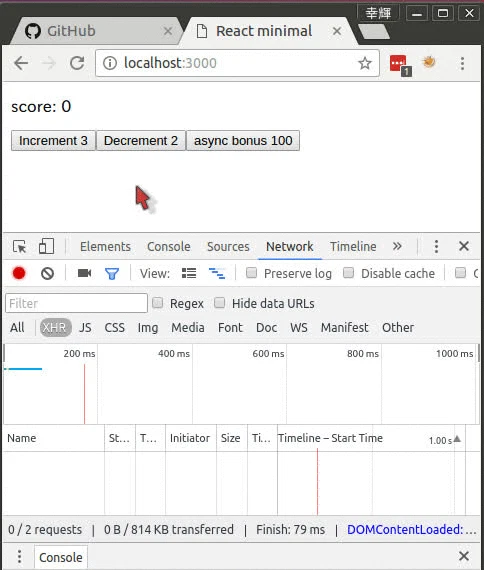Close the DevTools panel
The width and height of the screenshot is (484, 570).
tap(464, 246)
